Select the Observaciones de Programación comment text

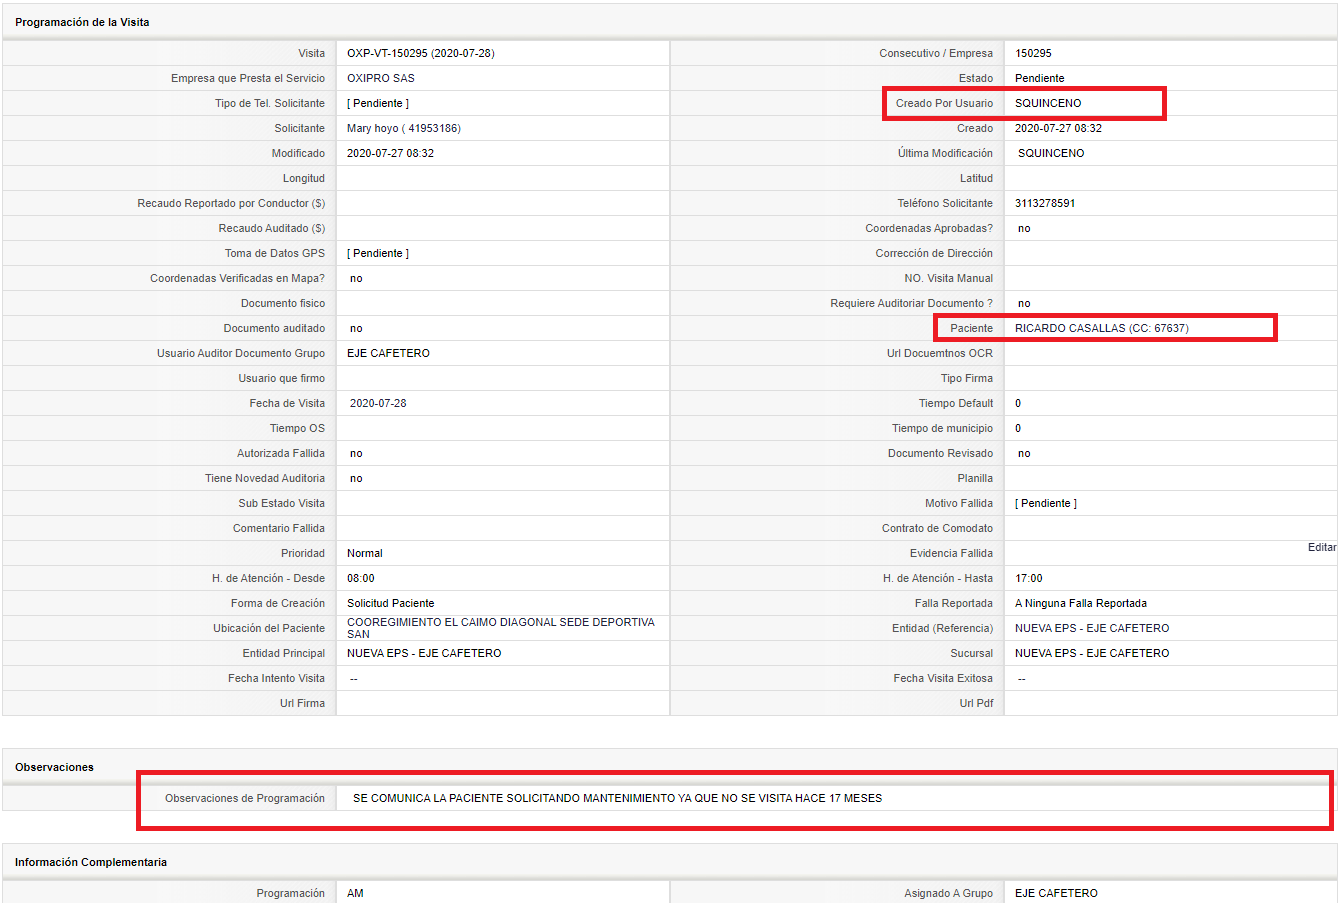(618, 798)
